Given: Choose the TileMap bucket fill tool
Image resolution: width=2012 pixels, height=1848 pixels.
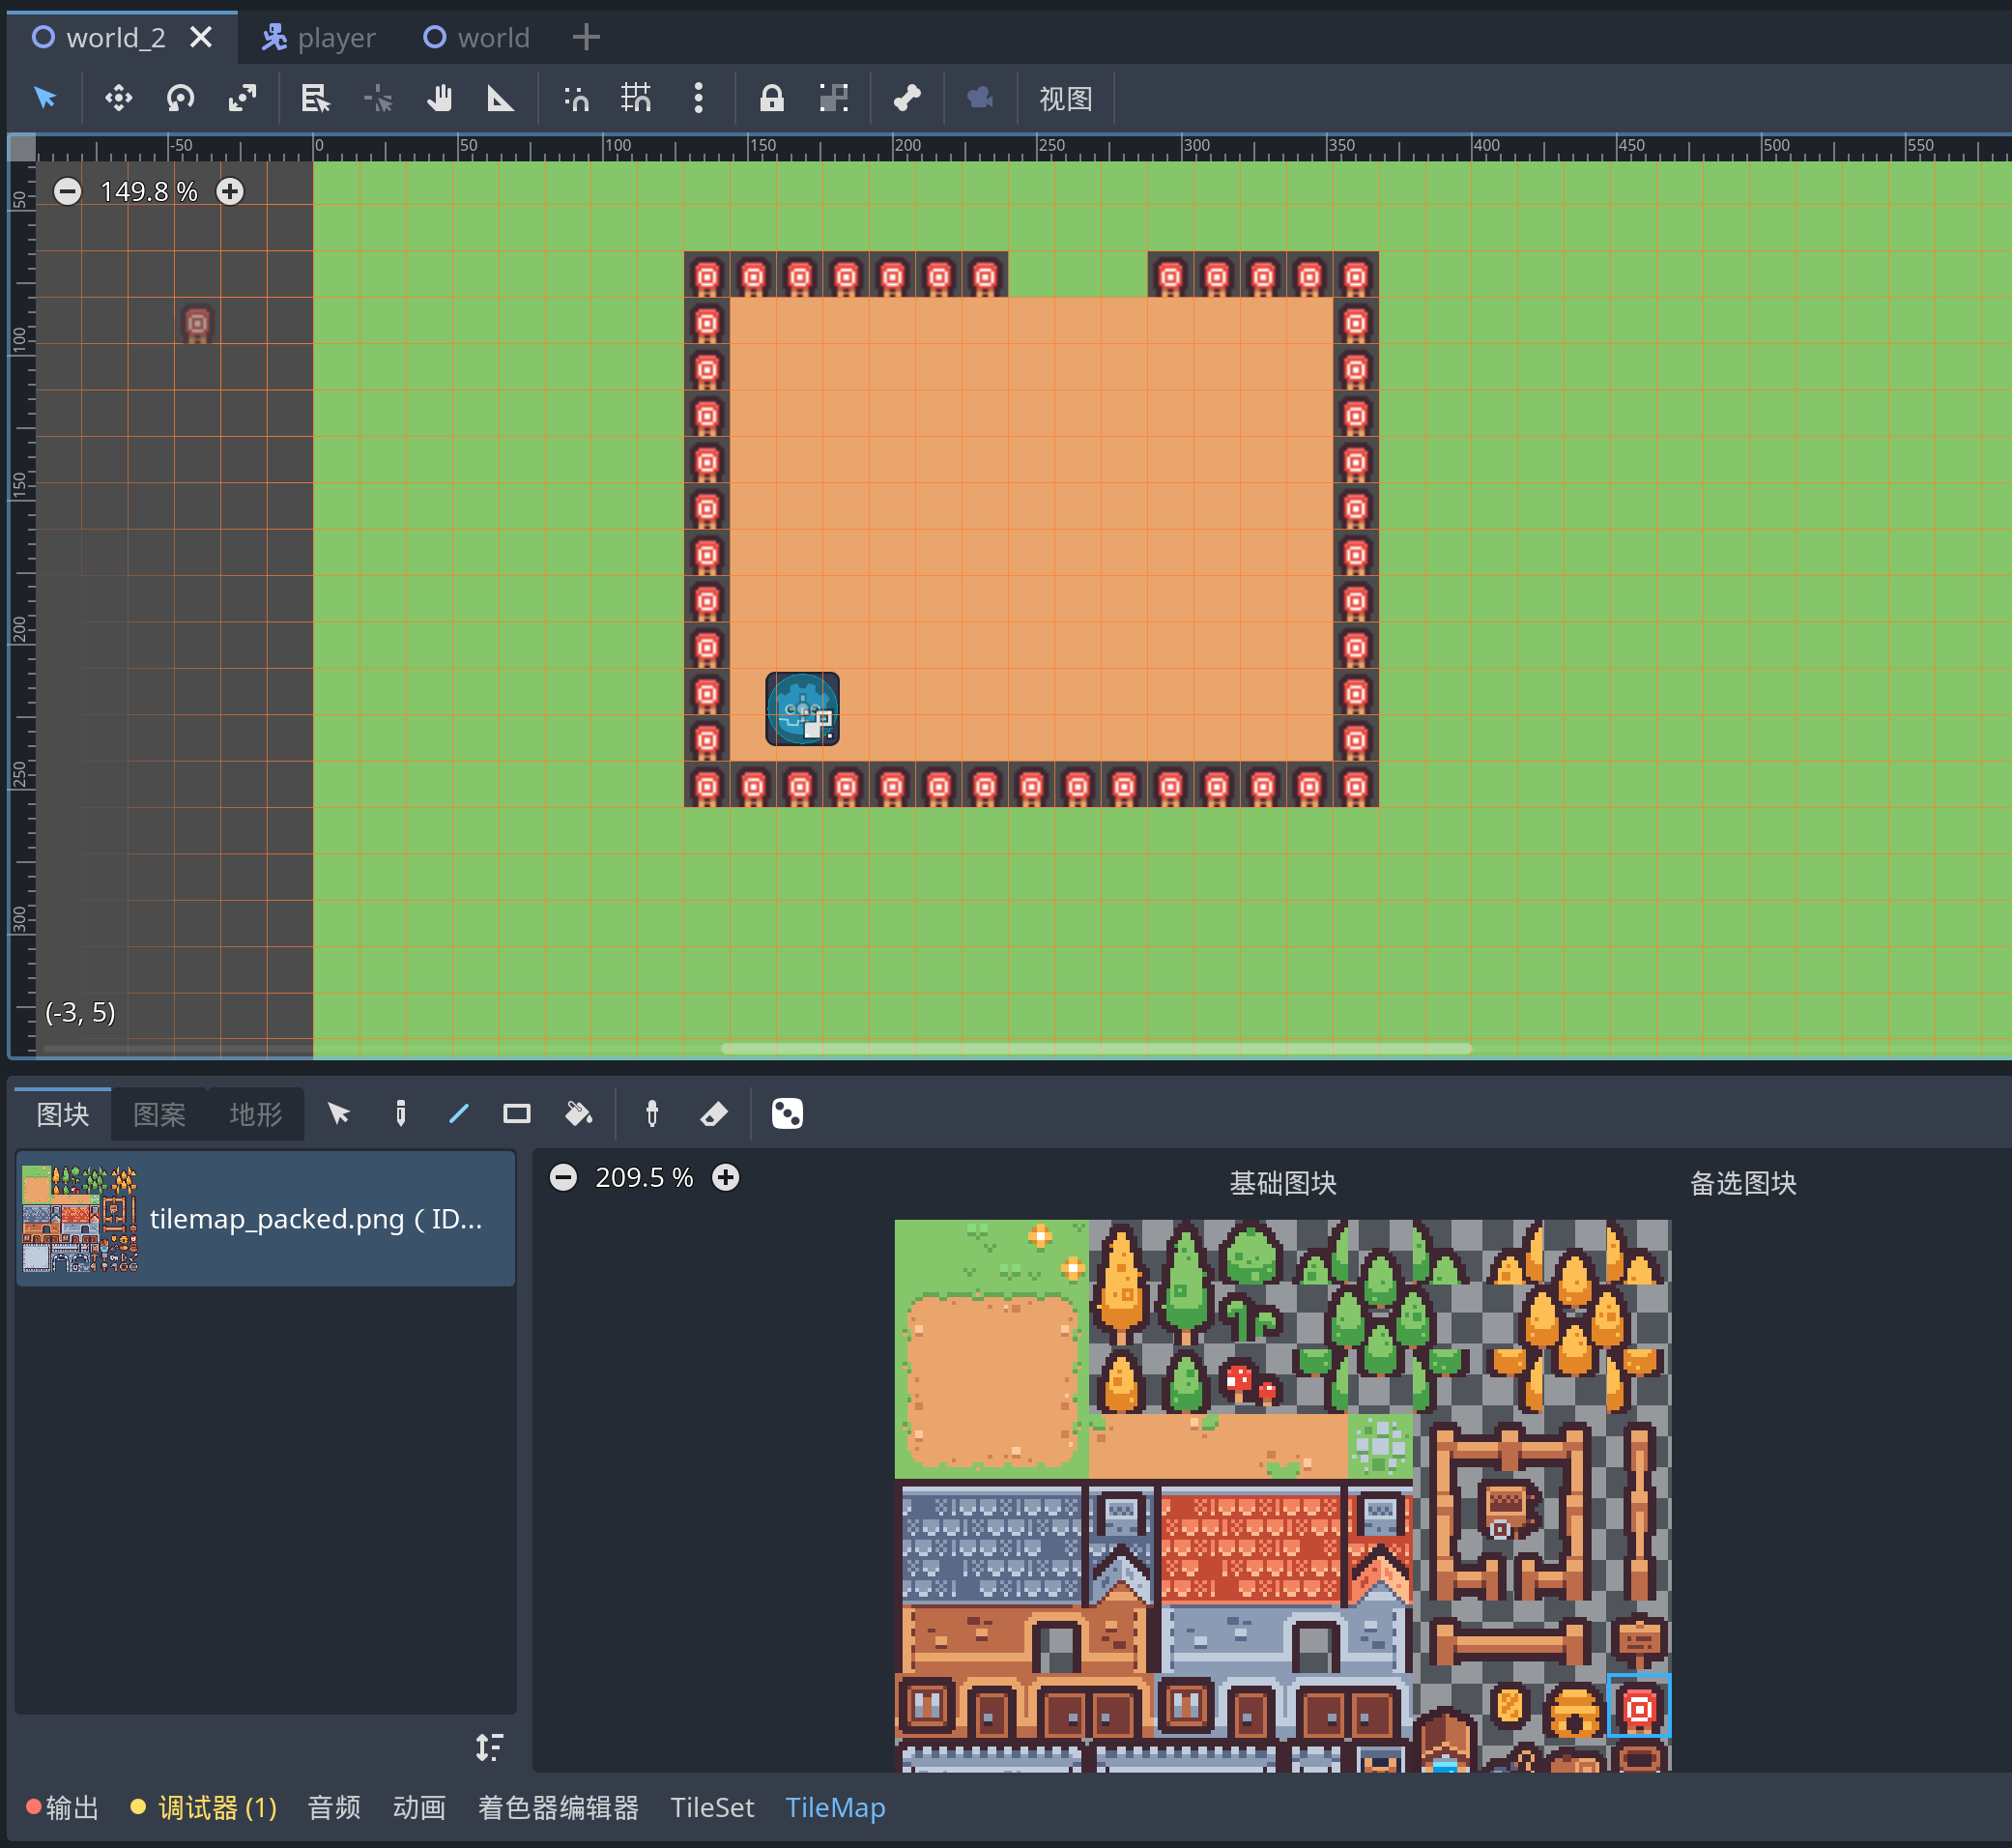Looking at the screenshot, I should pos(578,1113).
